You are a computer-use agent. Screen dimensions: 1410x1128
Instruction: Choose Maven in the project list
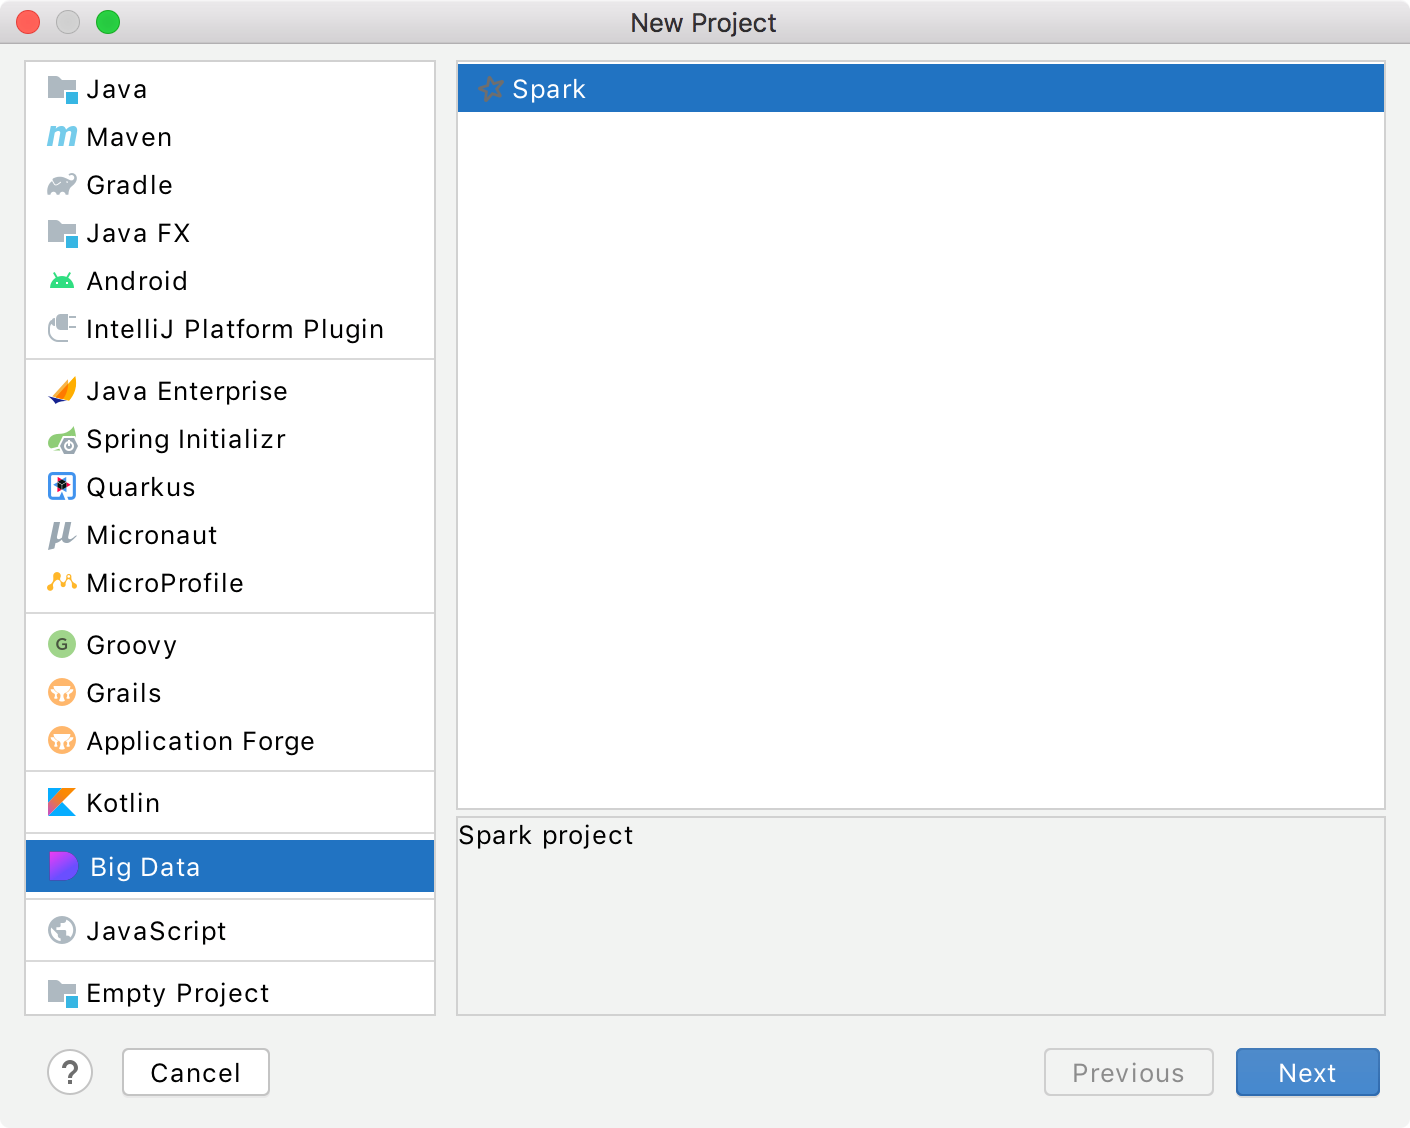[x=230, y=137]
